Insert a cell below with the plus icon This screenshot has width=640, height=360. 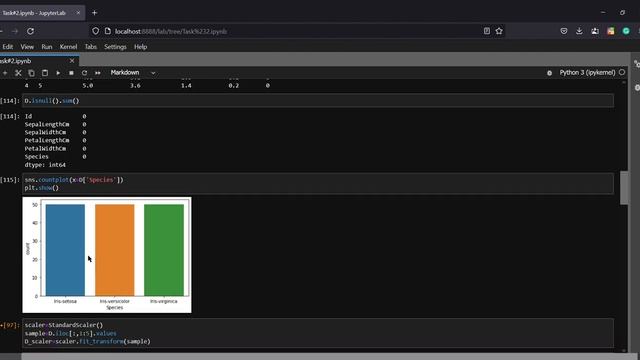tap(5, 73)
